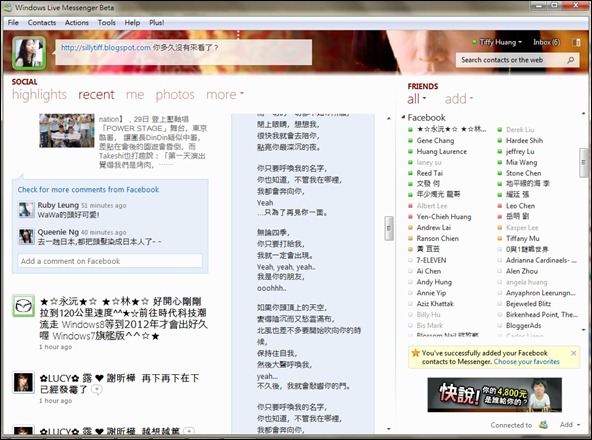Click offline icon beside Bejeweled Blitz
592x440 pixels.
point(500,304)
